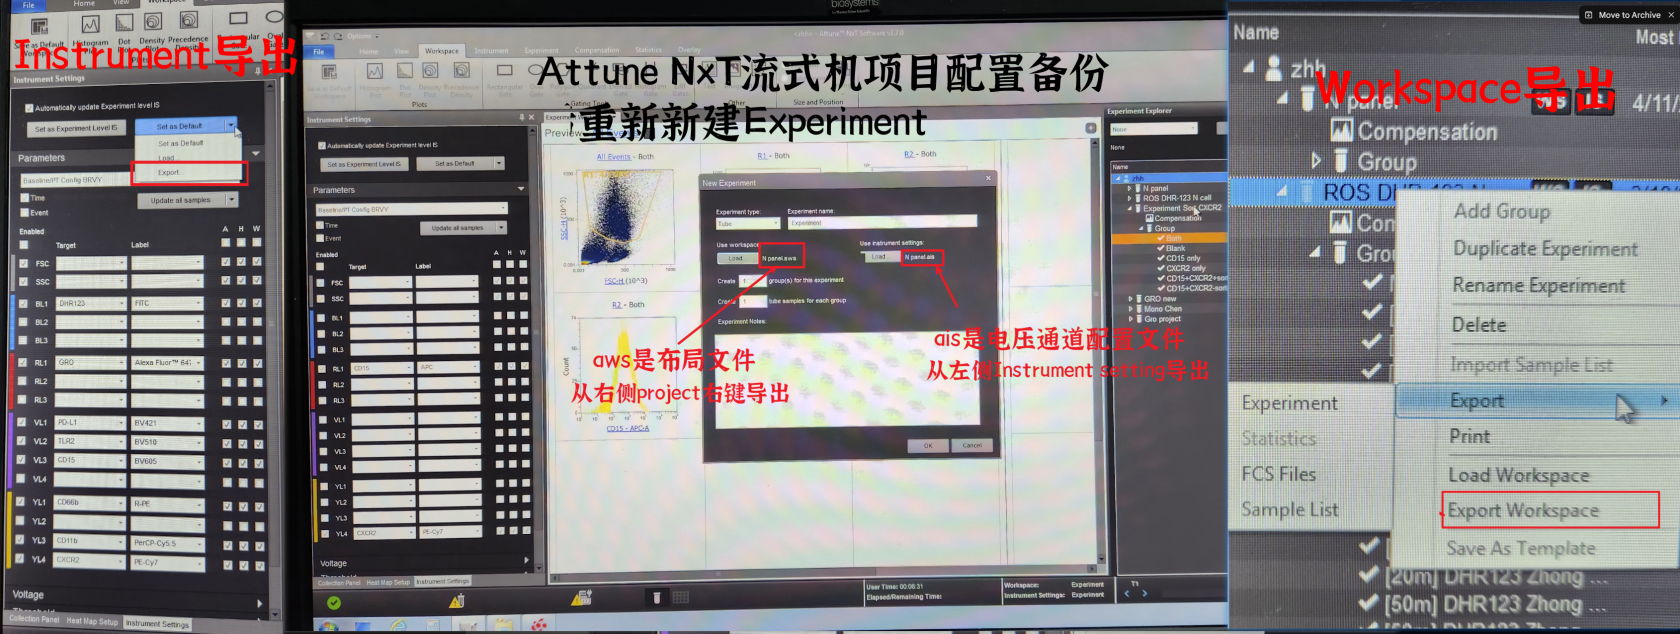Click the Compensation icon under N panel

[1341, 131]
